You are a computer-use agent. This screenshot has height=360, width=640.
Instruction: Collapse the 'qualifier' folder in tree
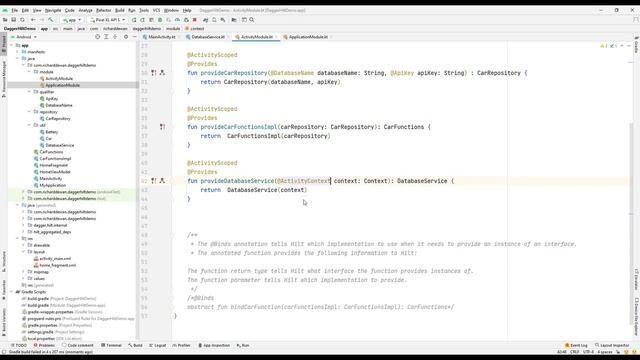[29, 92]
